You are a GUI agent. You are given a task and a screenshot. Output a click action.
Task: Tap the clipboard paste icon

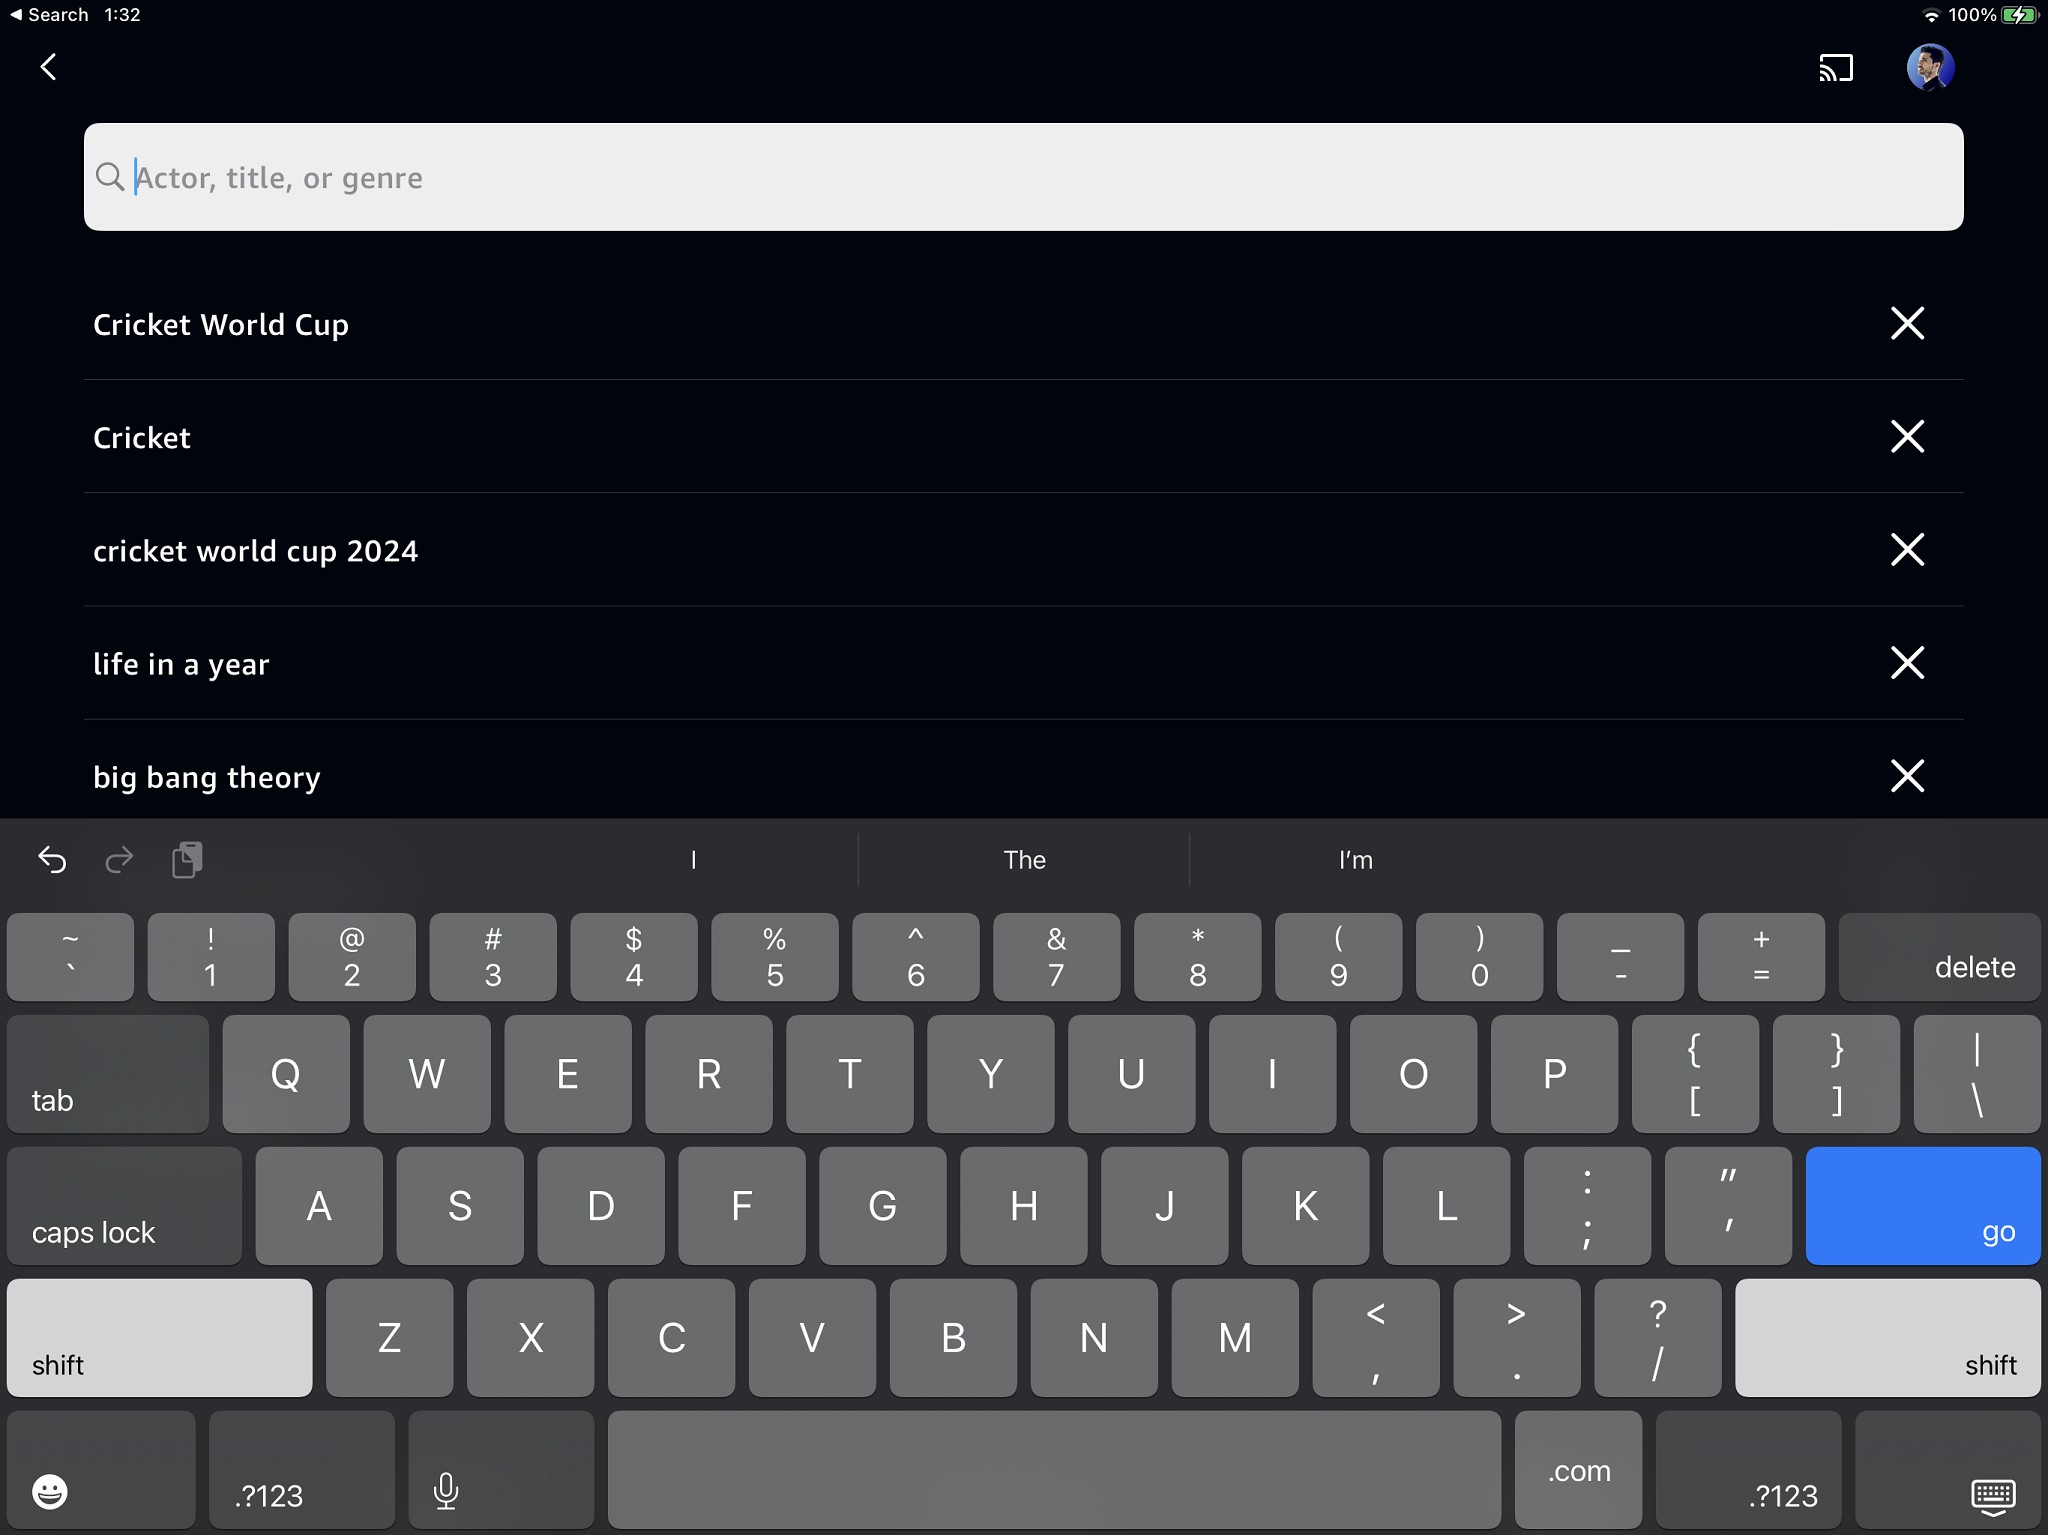[187, 859]
